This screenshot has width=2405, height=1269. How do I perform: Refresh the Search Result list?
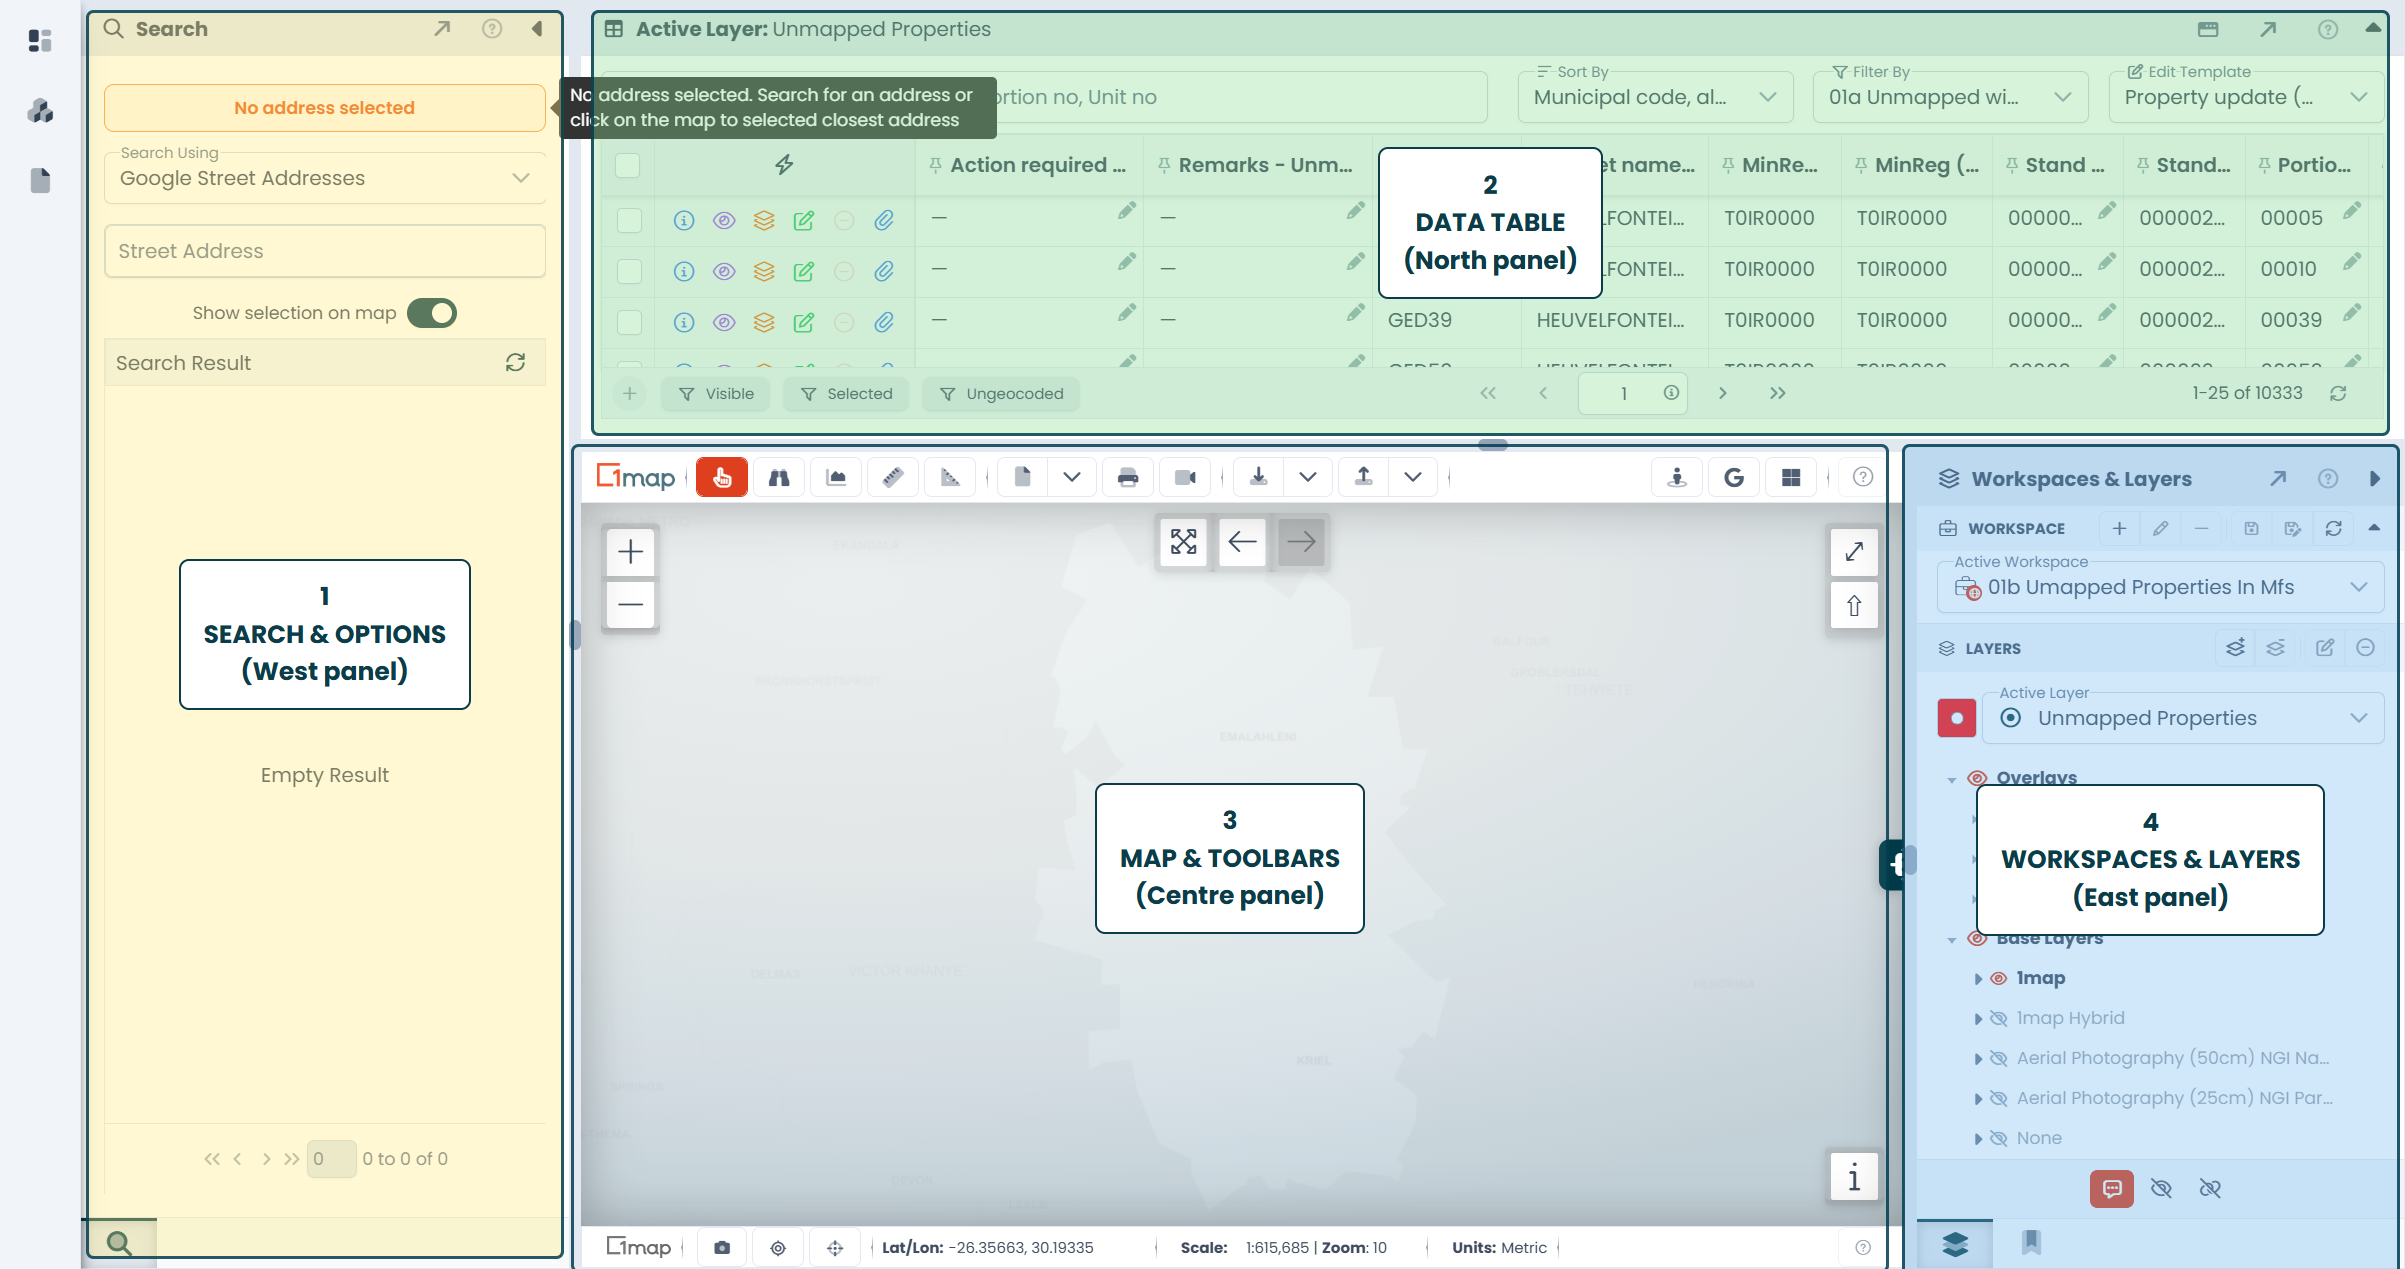tap(515, 363)
